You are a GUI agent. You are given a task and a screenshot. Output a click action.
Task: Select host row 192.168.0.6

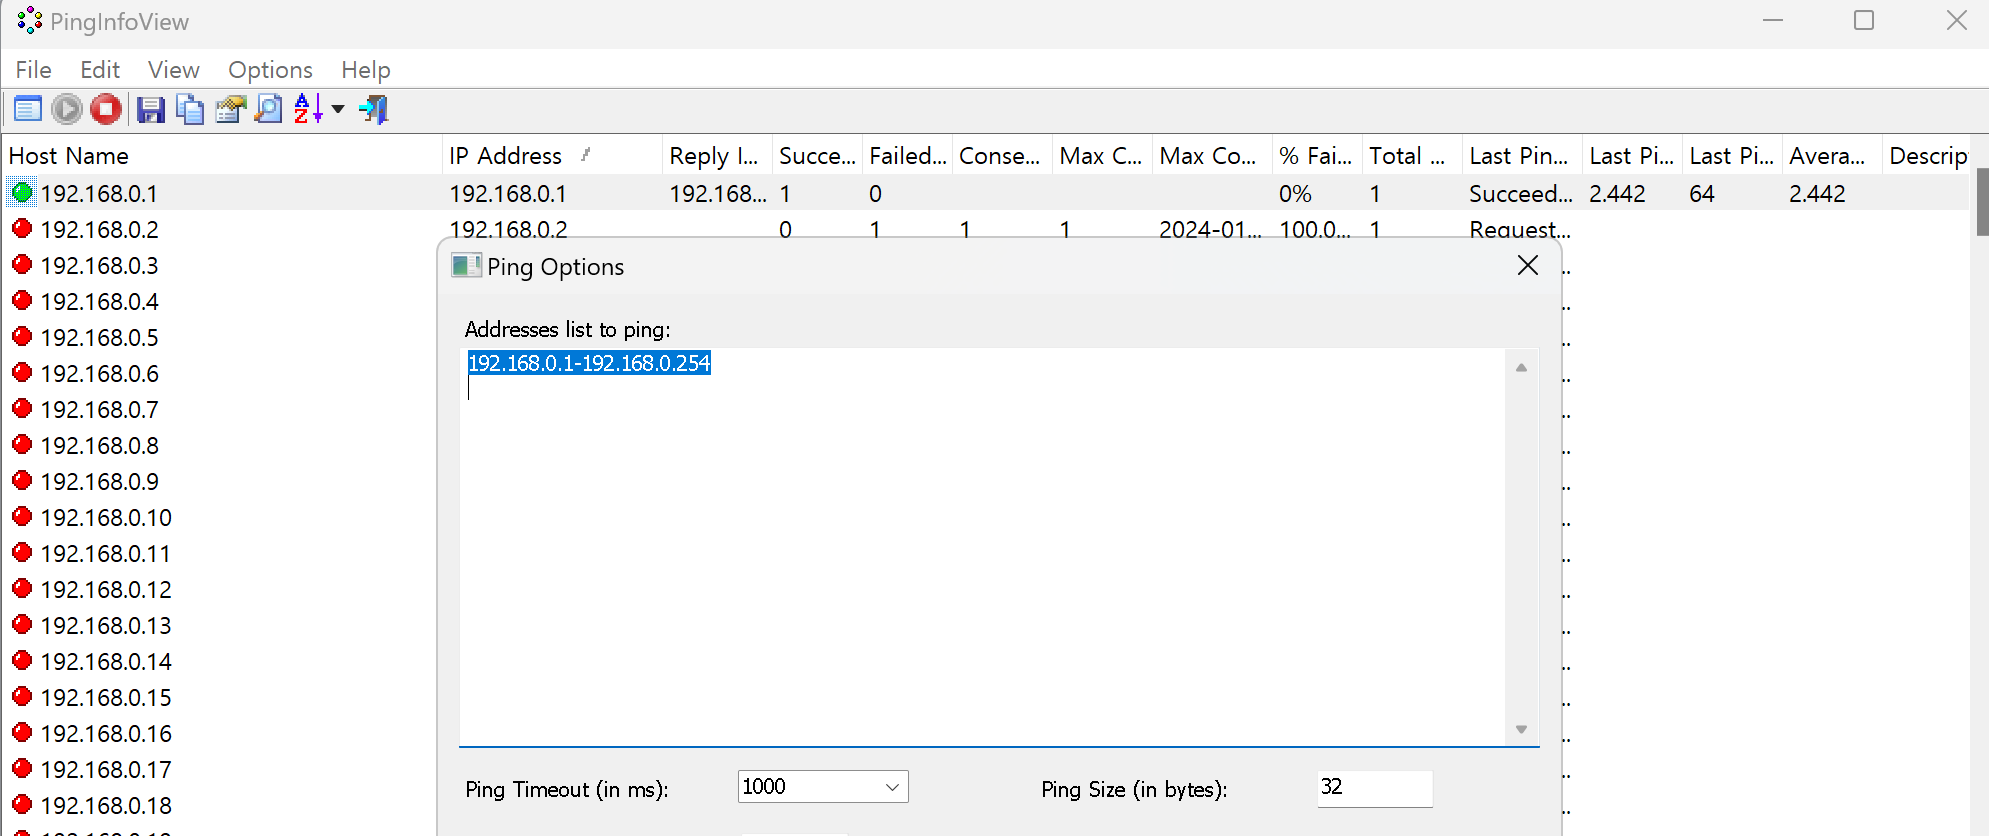(x=99, y=373)
